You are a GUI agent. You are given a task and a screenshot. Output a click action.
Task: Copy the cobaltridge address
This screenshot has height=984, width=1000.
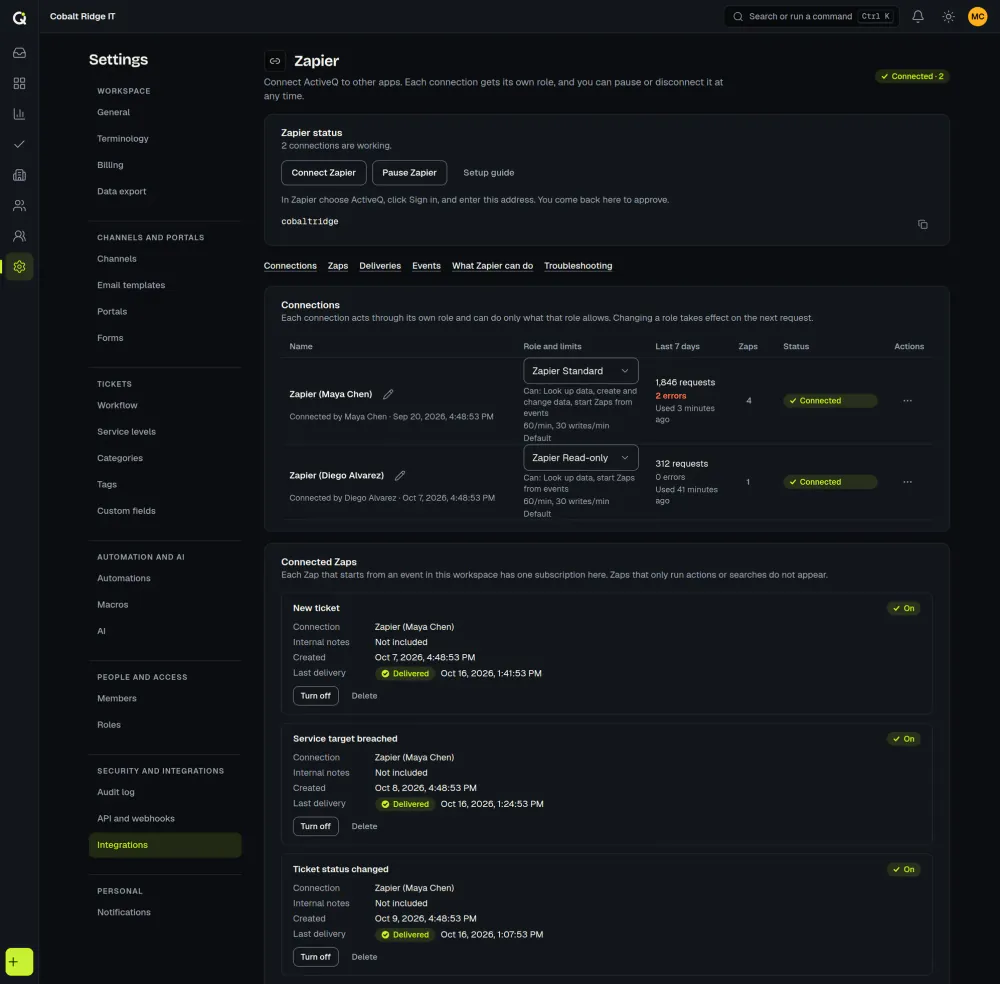tap(923, 224)
